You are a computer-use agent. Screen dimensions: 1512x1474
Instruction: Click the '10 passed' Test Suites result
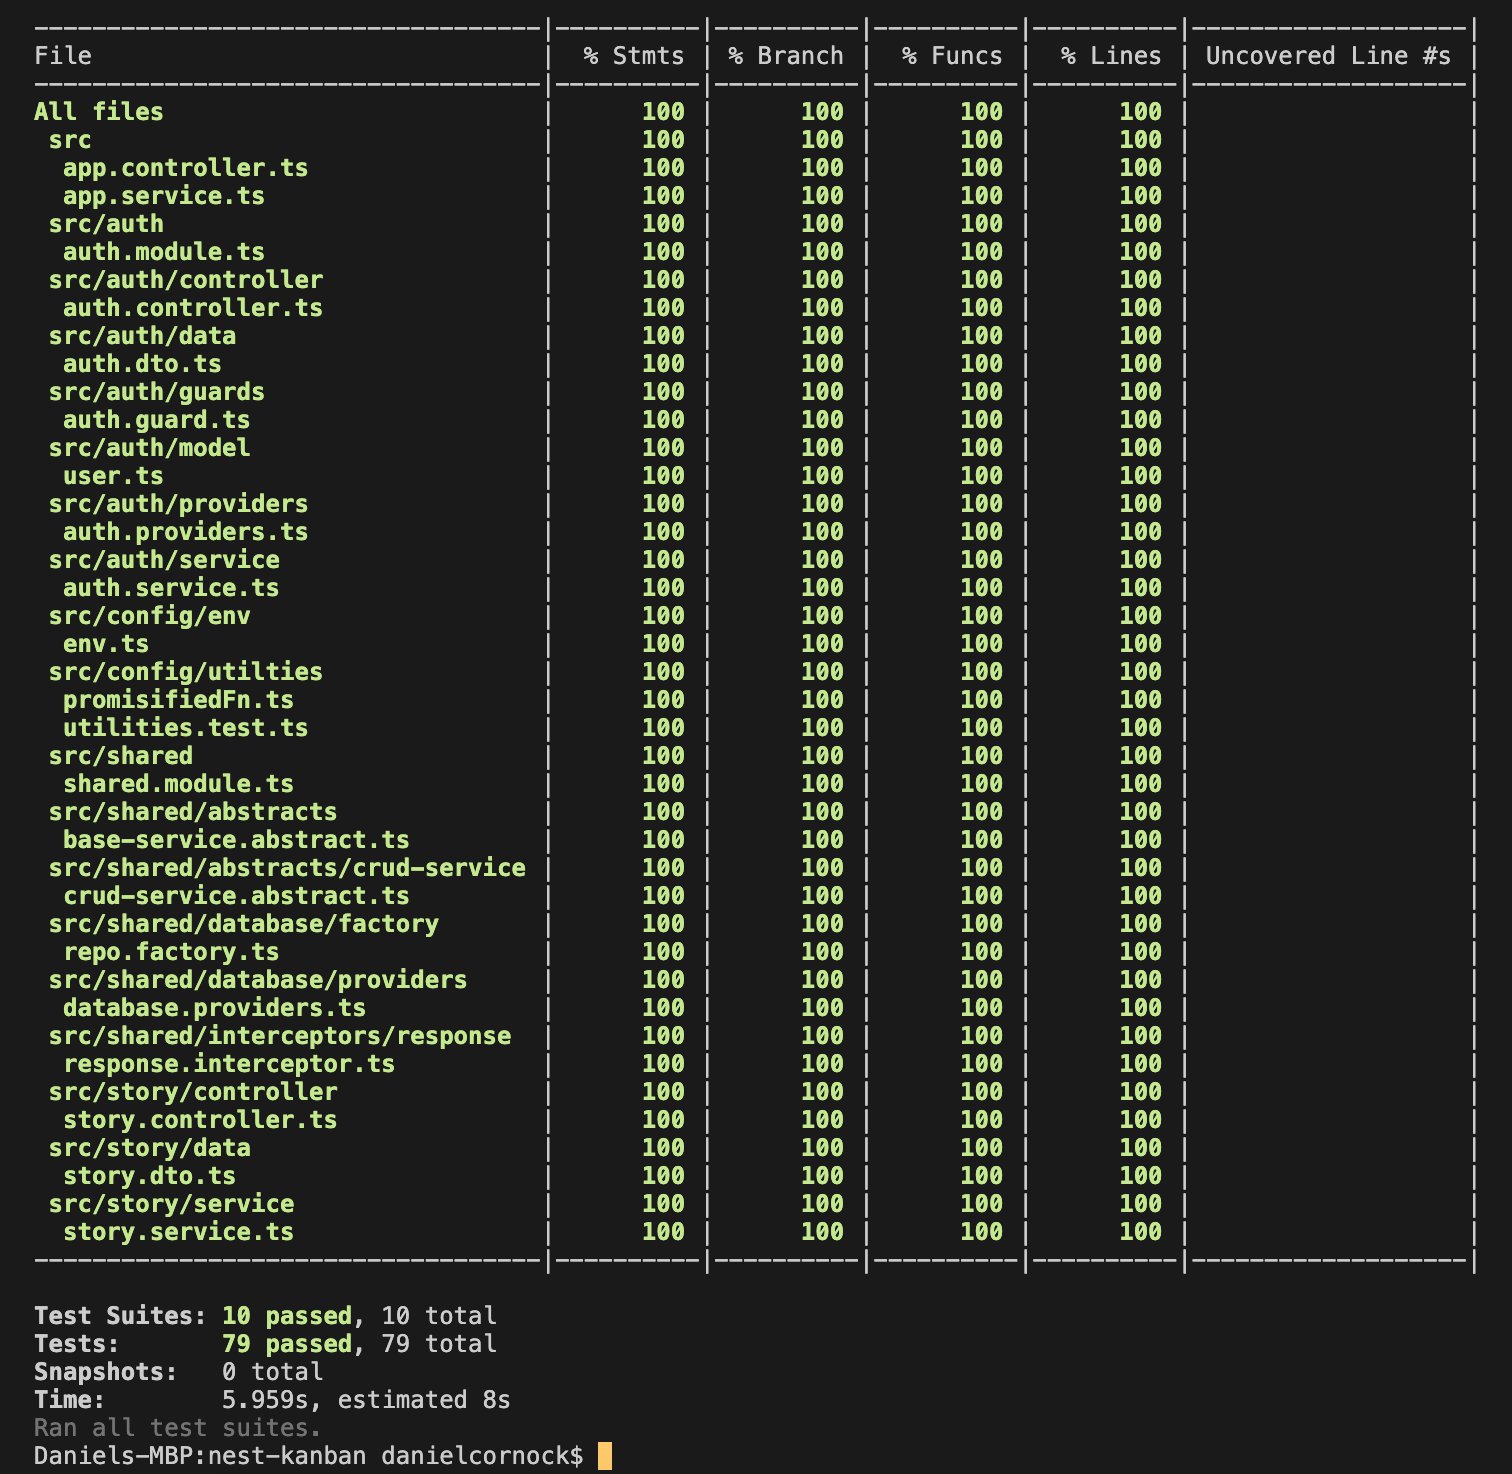coord(287,1315)
